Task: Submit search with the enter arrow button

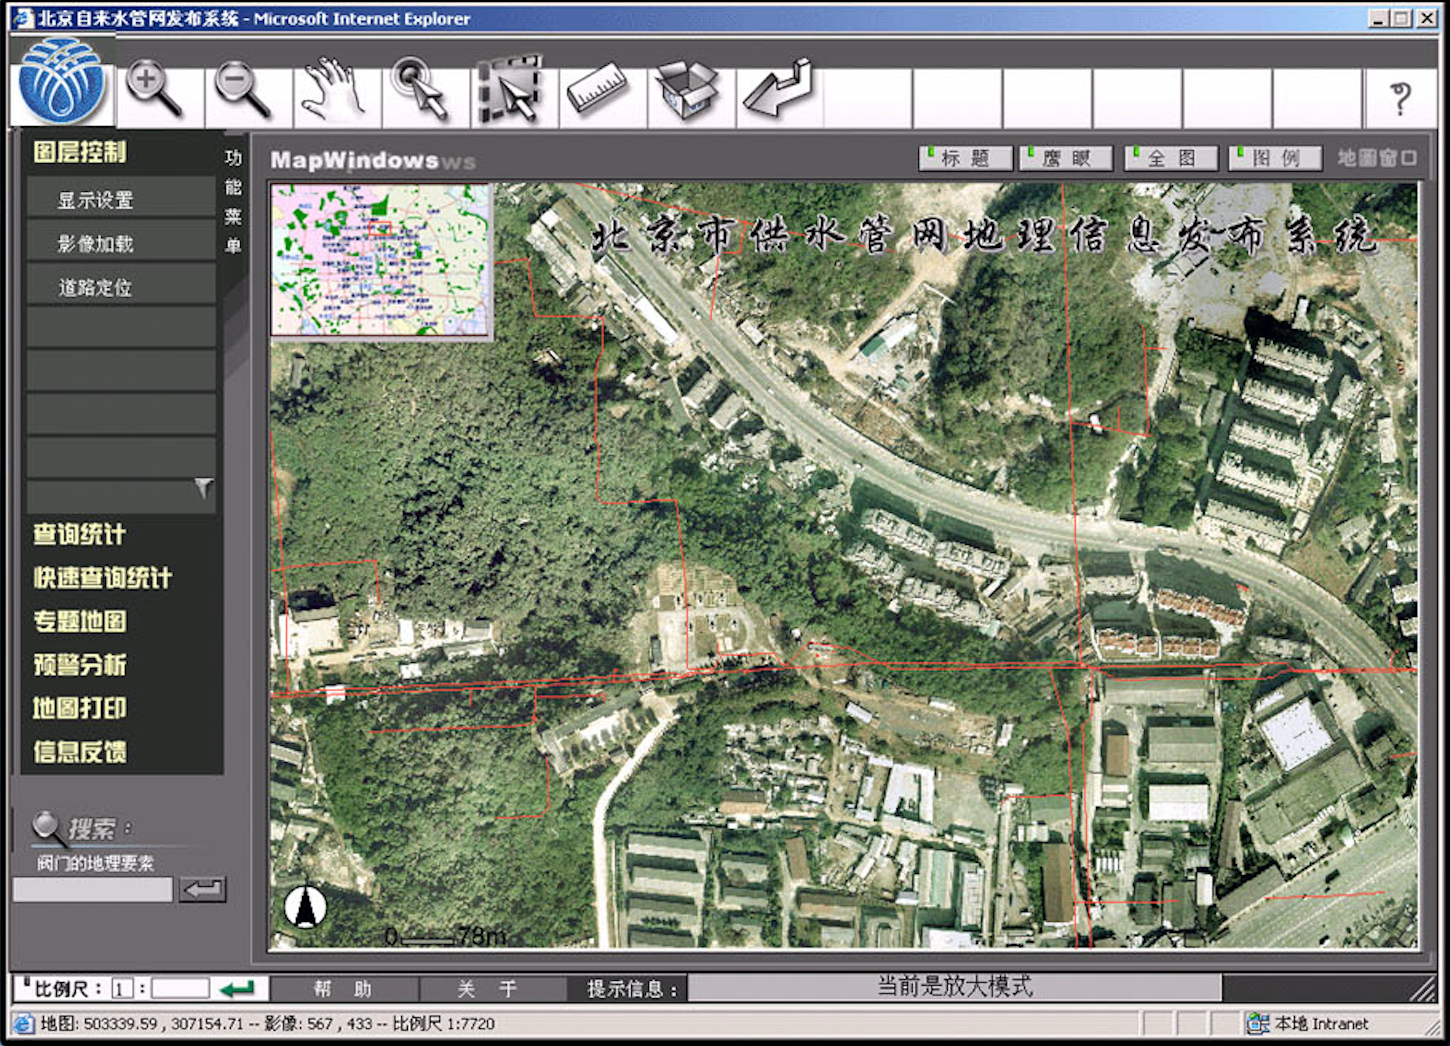Action: (203, 889)
